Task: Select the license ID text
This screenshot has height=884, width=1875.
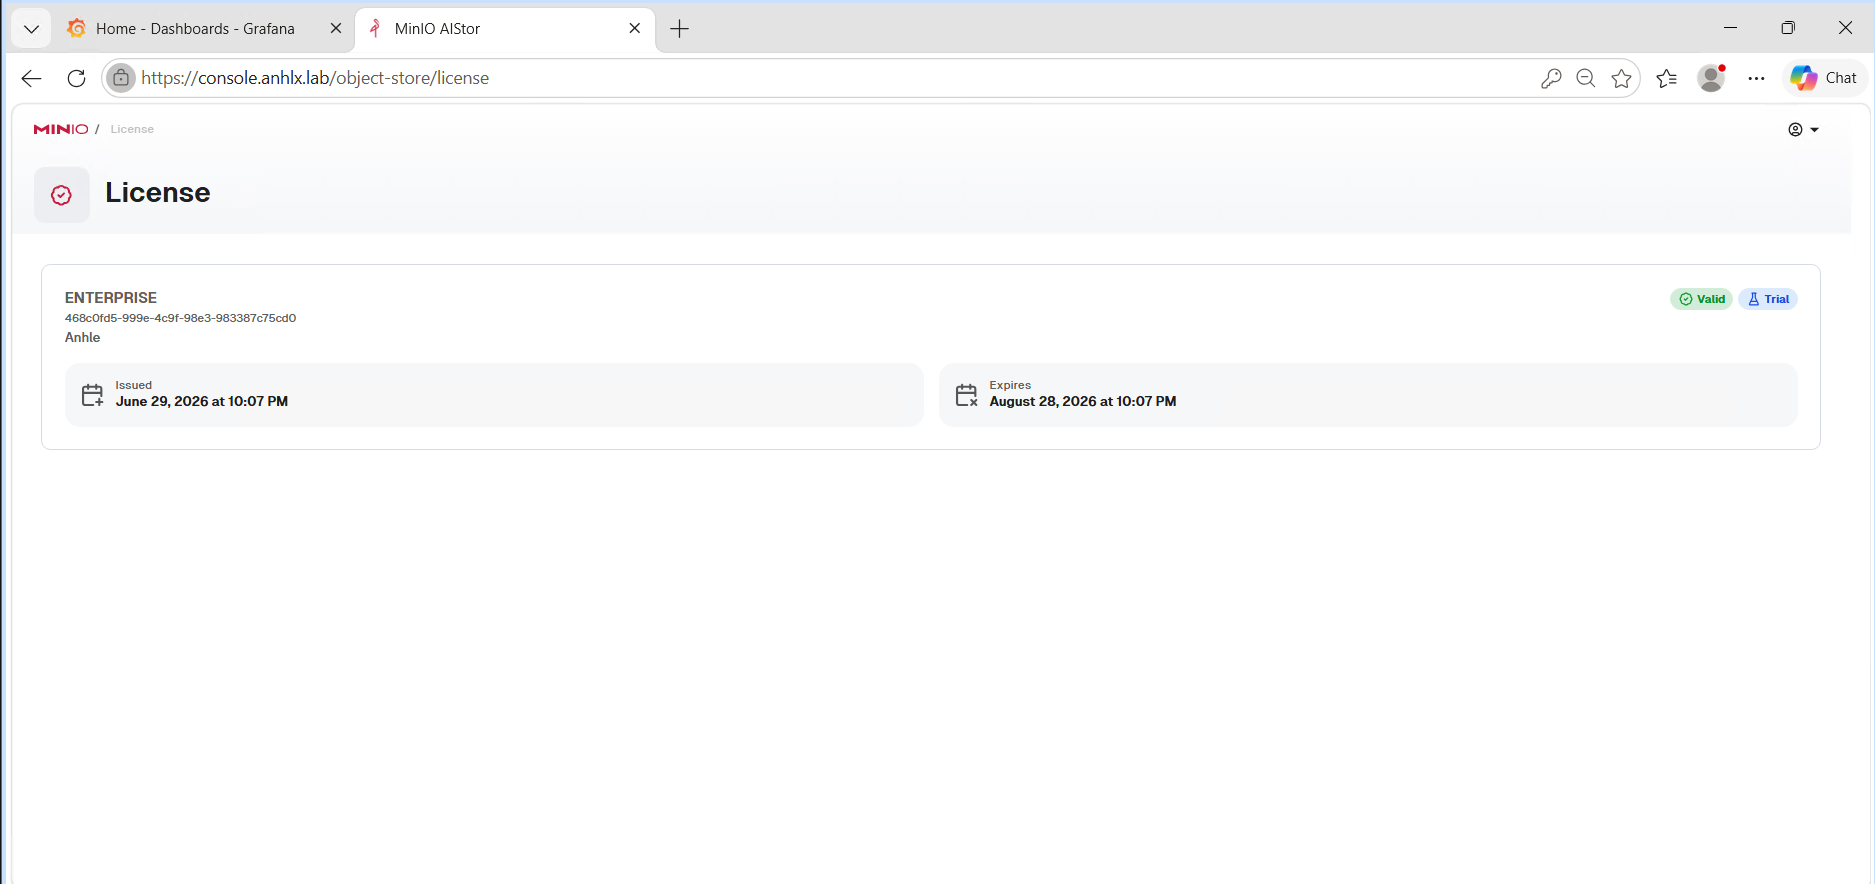Action: [x=180, y=318]
